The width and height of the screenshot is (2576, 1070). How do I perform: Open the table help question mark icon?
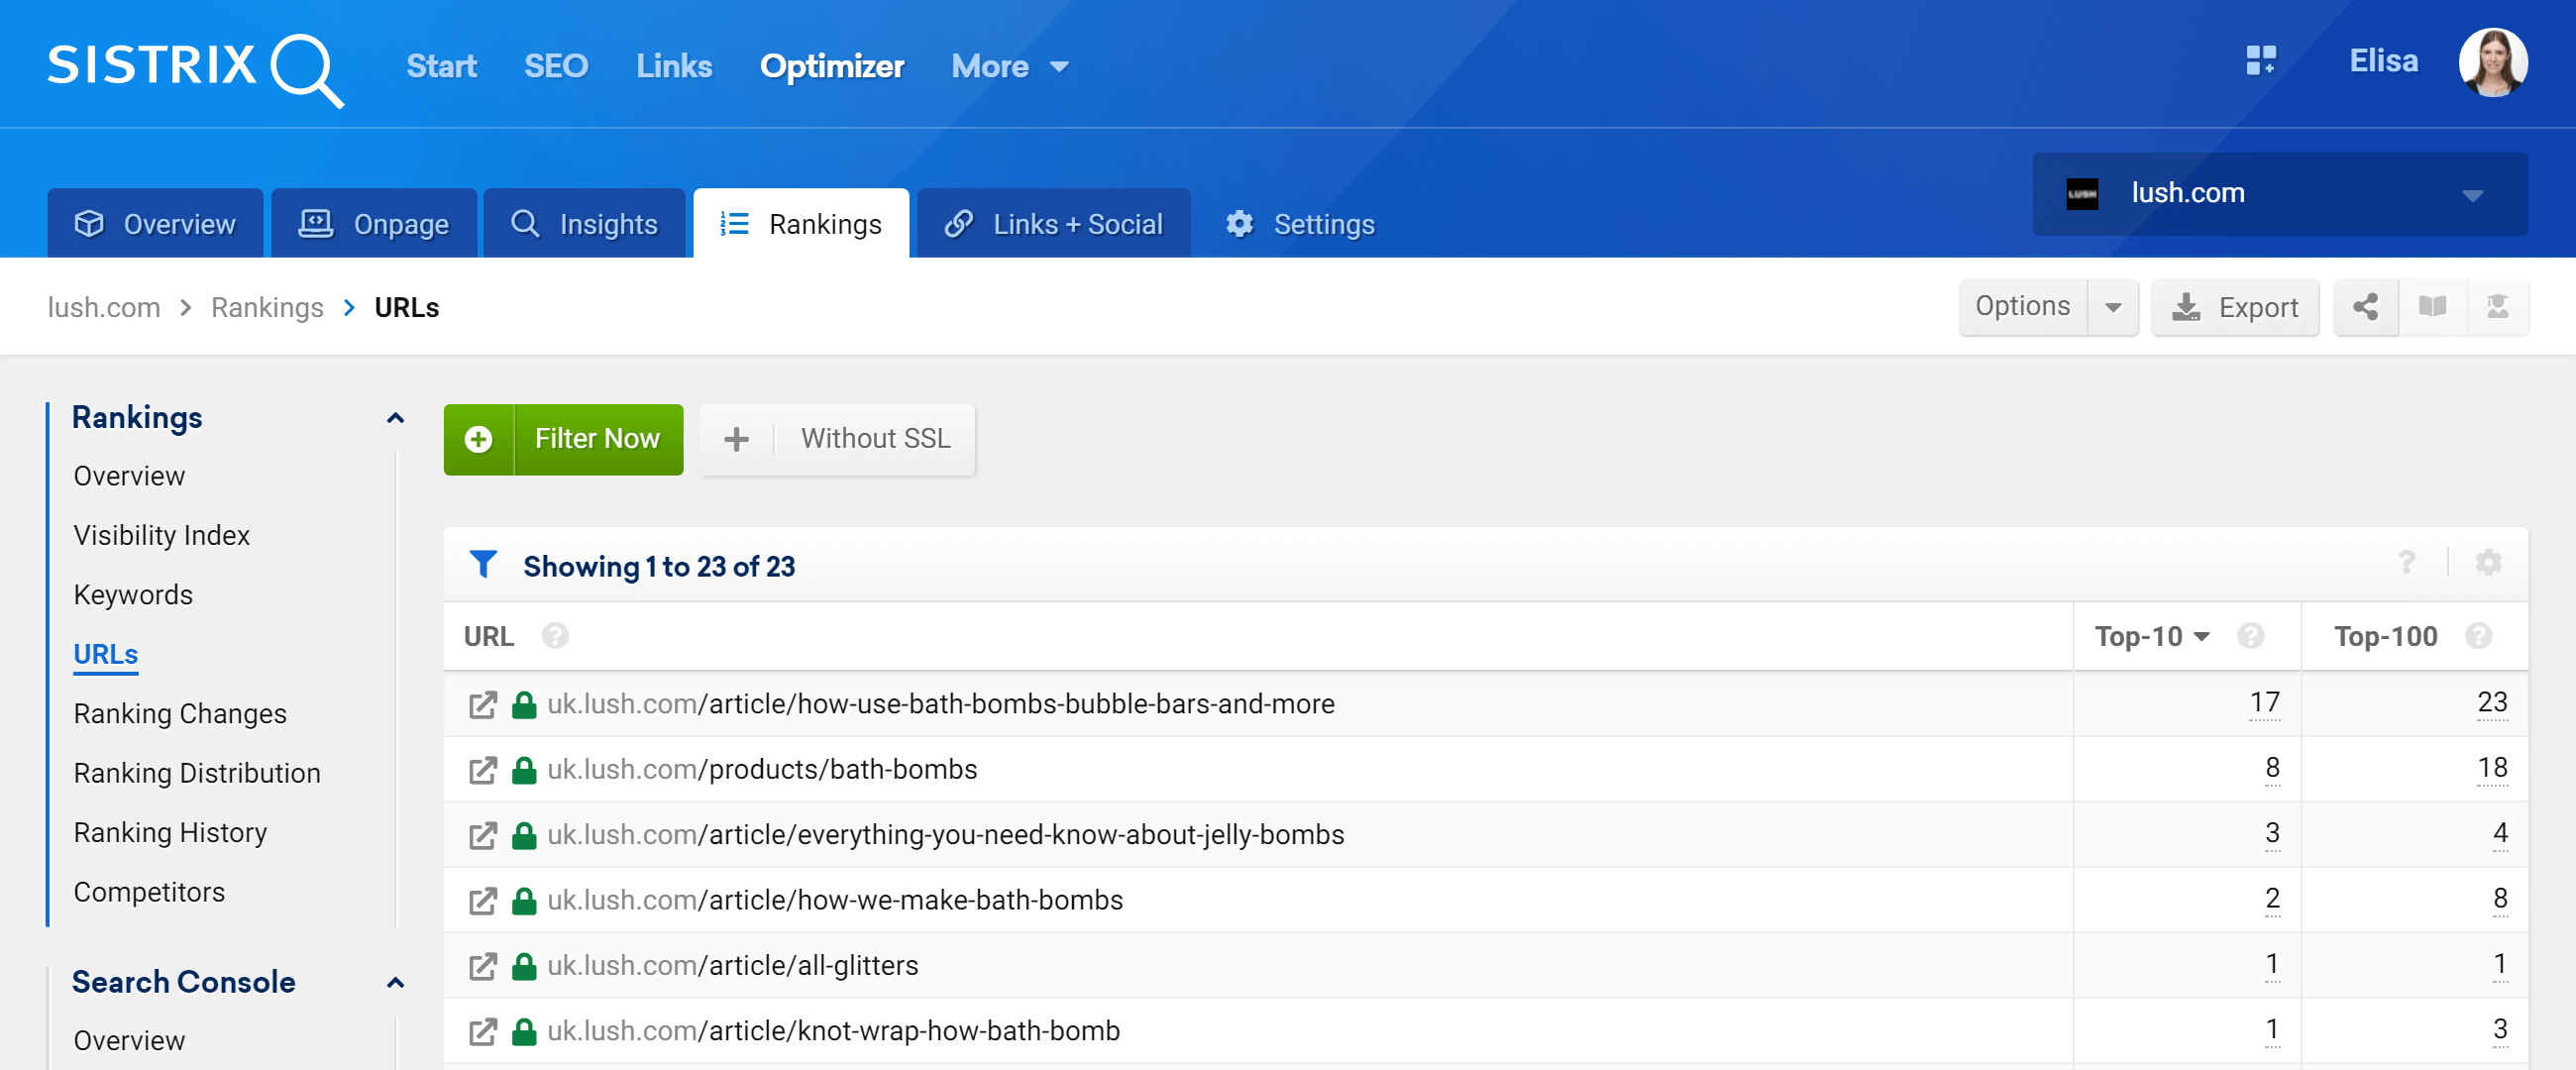pyautogui.click(x=2406, y=563)
